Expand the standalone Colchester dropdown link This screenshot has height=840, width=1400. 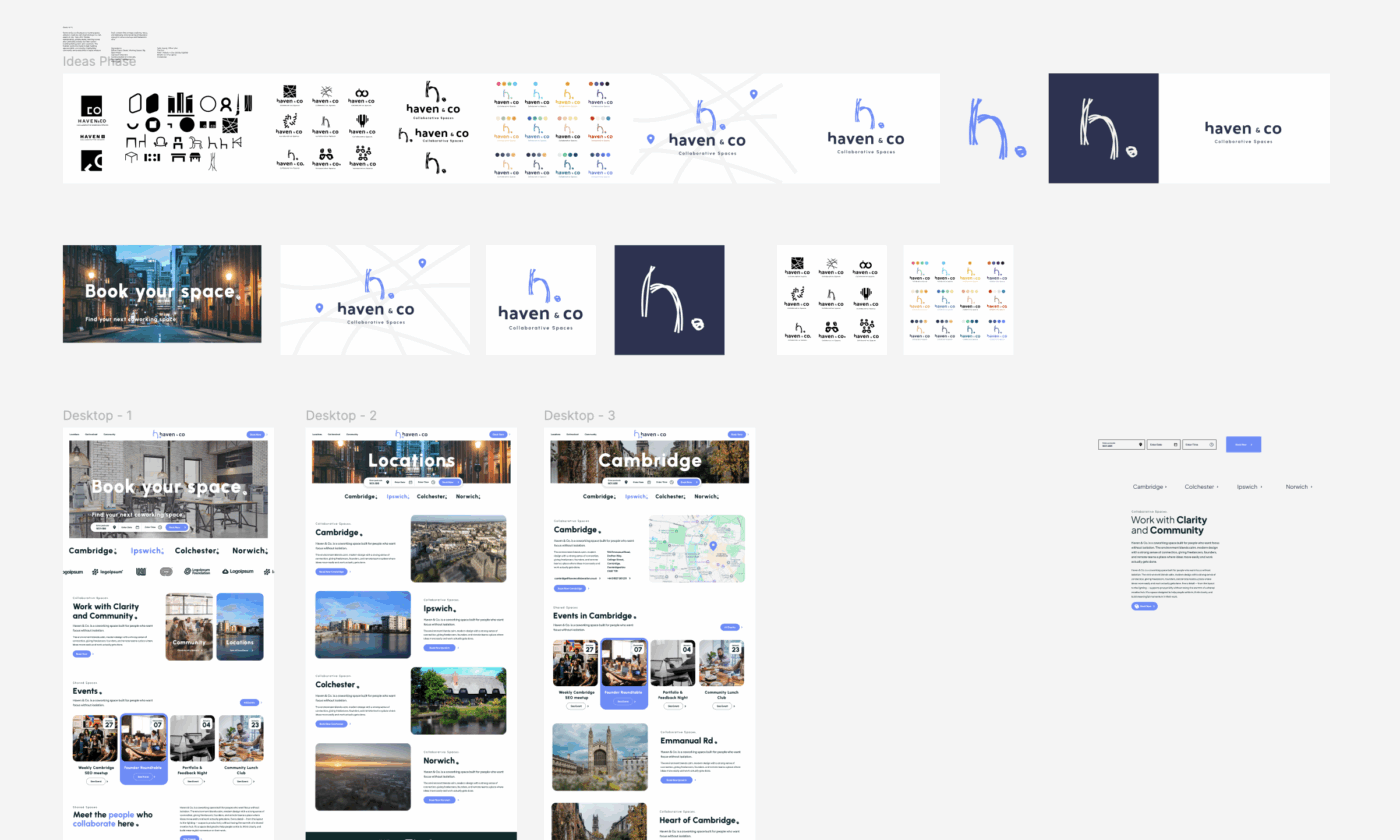click(x=1200, y=487)
